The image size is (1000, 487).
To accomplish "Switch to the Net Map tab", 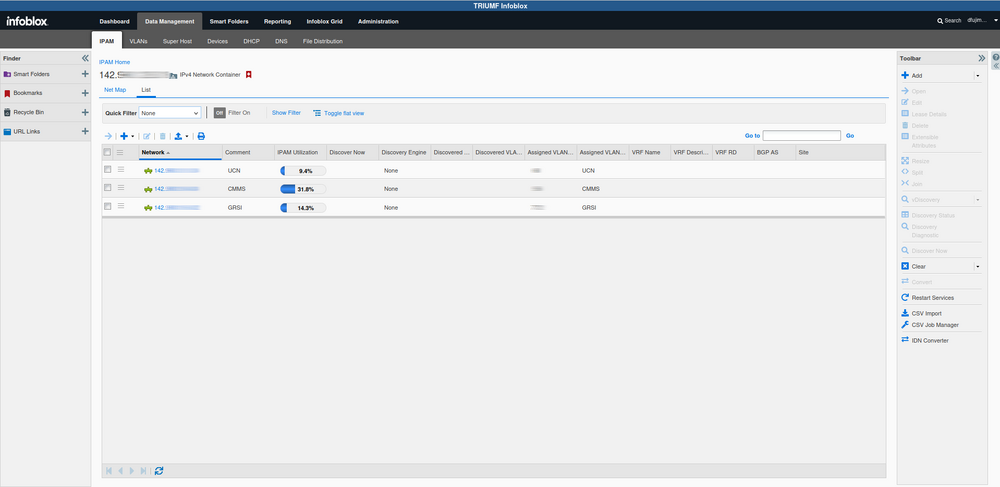I will click(115, 90).
